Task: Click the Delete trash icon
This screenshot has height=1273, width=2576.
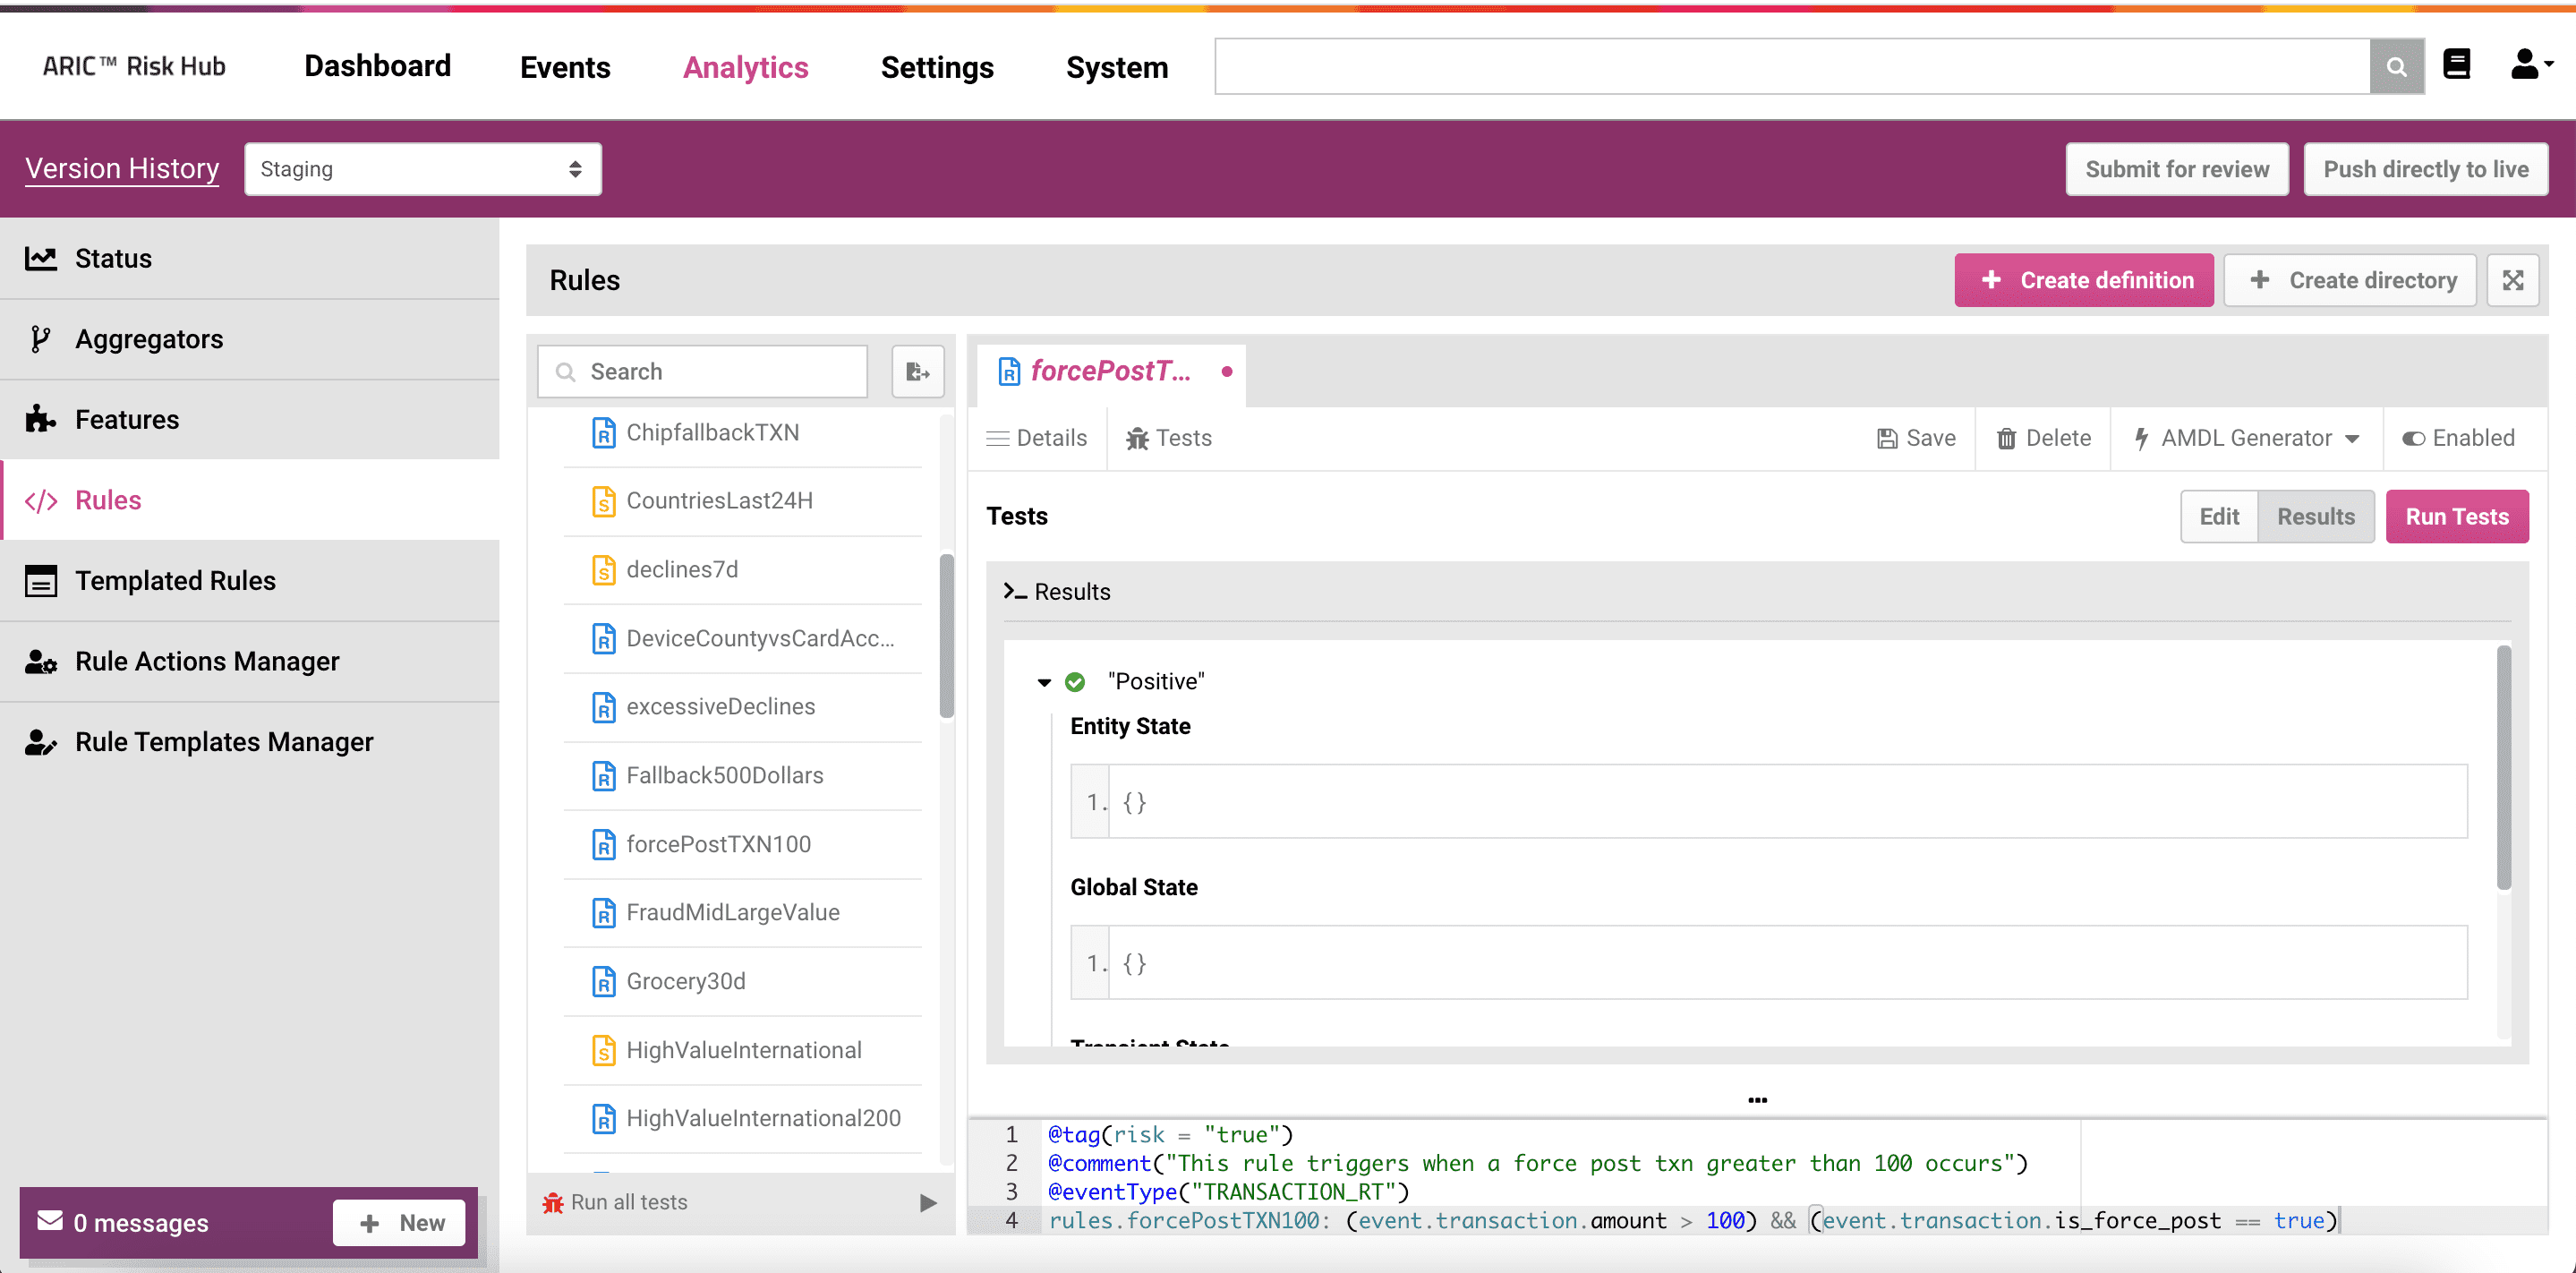Action: pyautogui.click(x=2006, y=438)
